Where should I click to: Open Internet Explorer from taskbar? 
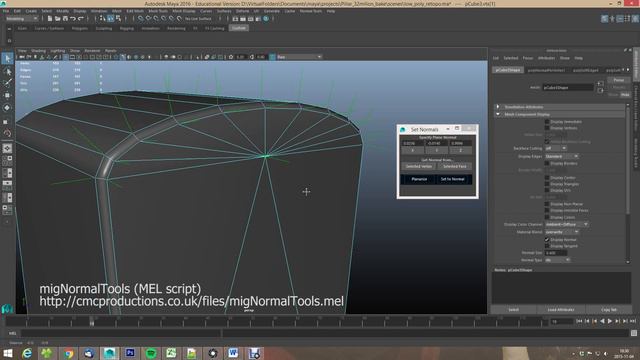pos(27,353)
